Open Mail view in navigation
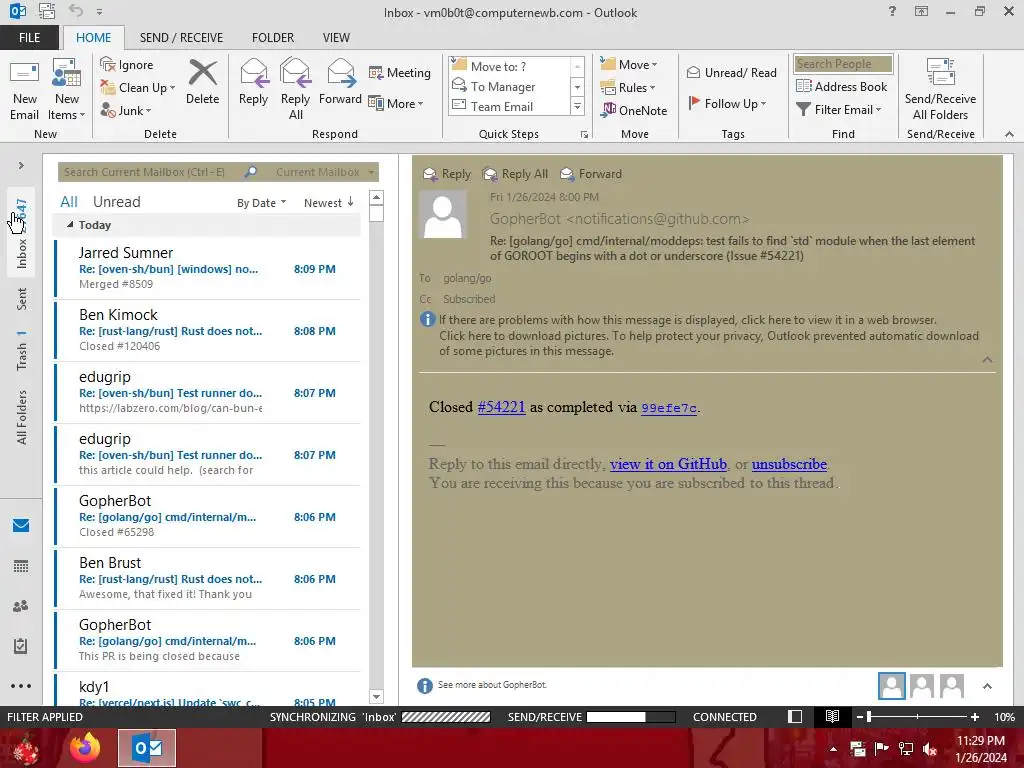 click(x=21, y=525)
